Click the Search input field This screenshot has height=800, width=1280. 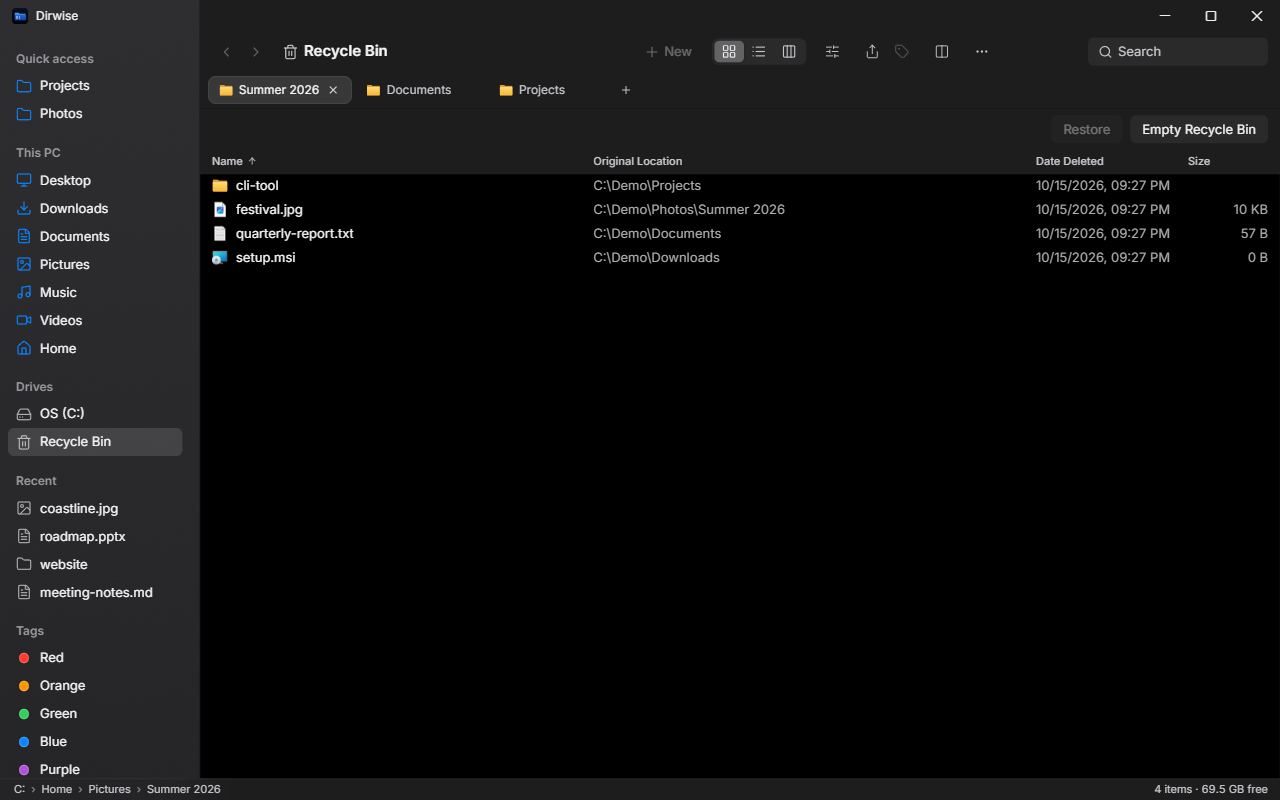(1178, 52)
